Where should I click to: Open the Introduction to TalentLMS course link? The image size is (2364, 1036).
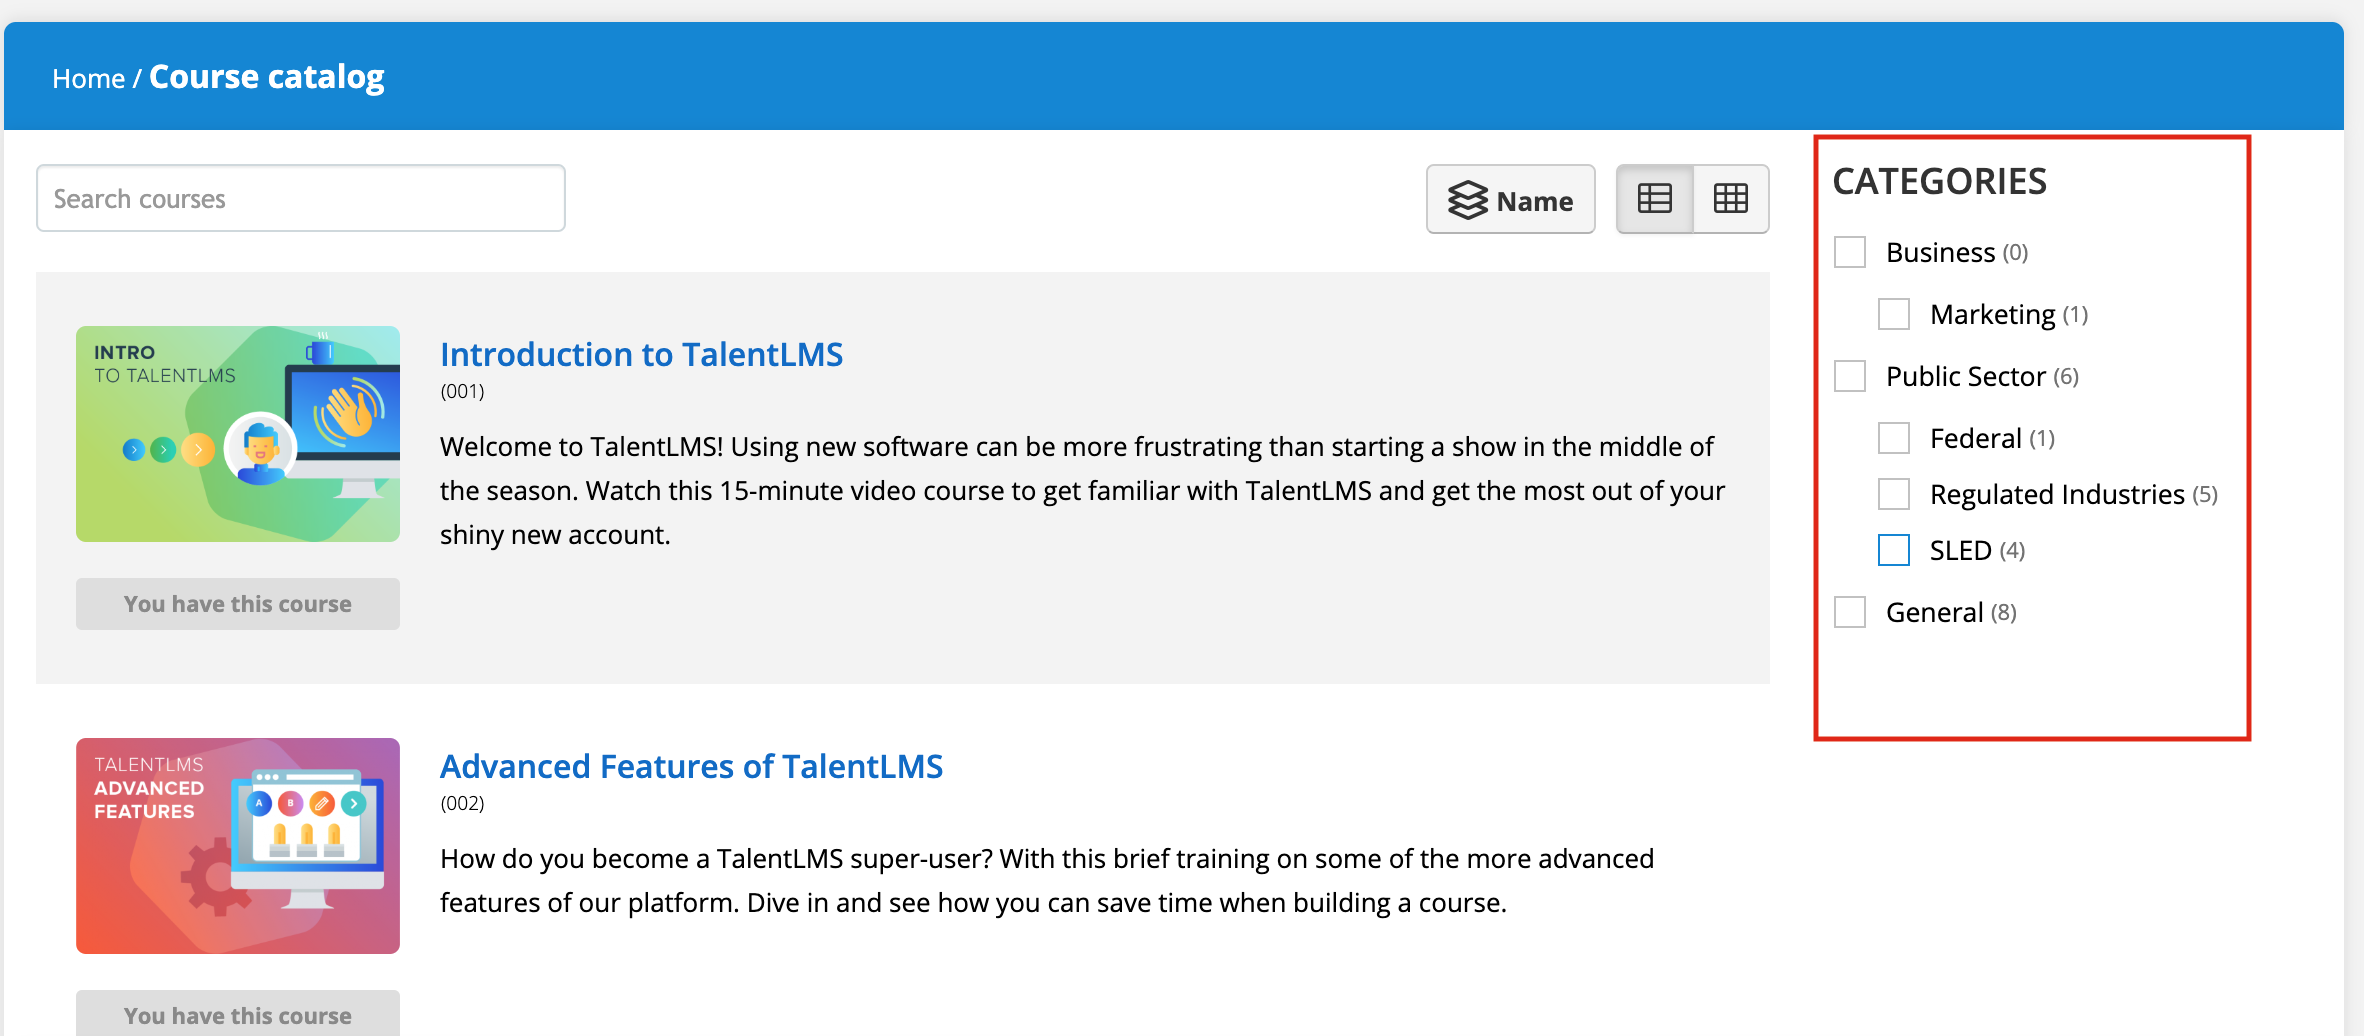tap(642, 354)
